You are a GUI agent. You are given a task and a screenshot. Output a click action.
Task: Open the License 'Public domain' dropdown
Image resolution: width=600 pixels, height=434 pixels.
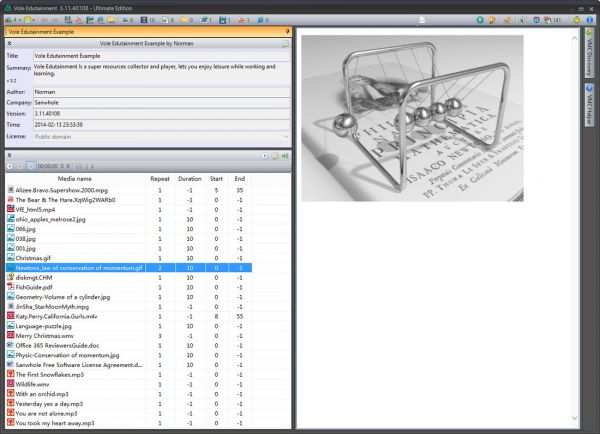(286, 137)
